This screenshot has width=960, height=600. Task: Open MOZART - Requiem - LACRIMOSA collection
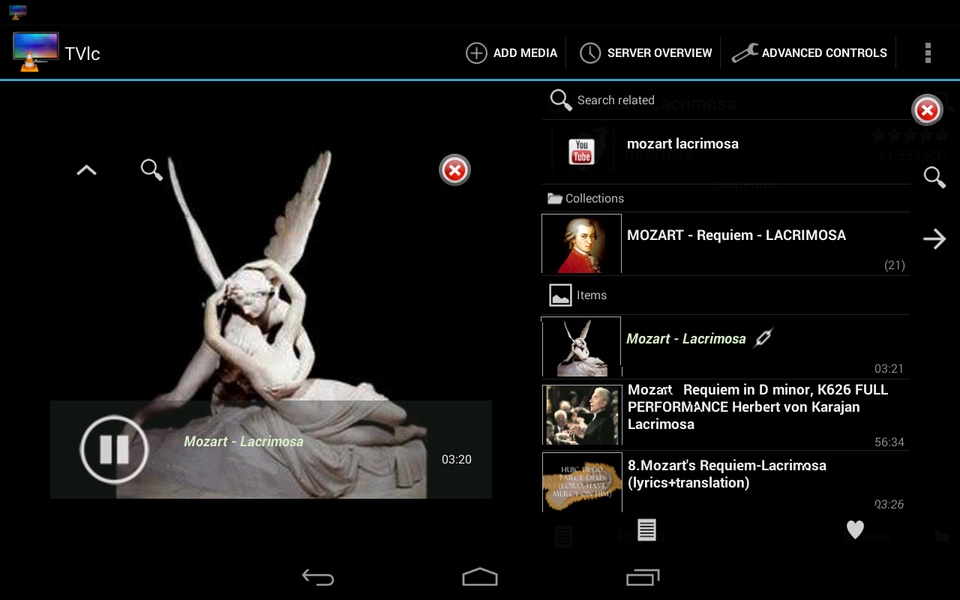click(726, 243)
